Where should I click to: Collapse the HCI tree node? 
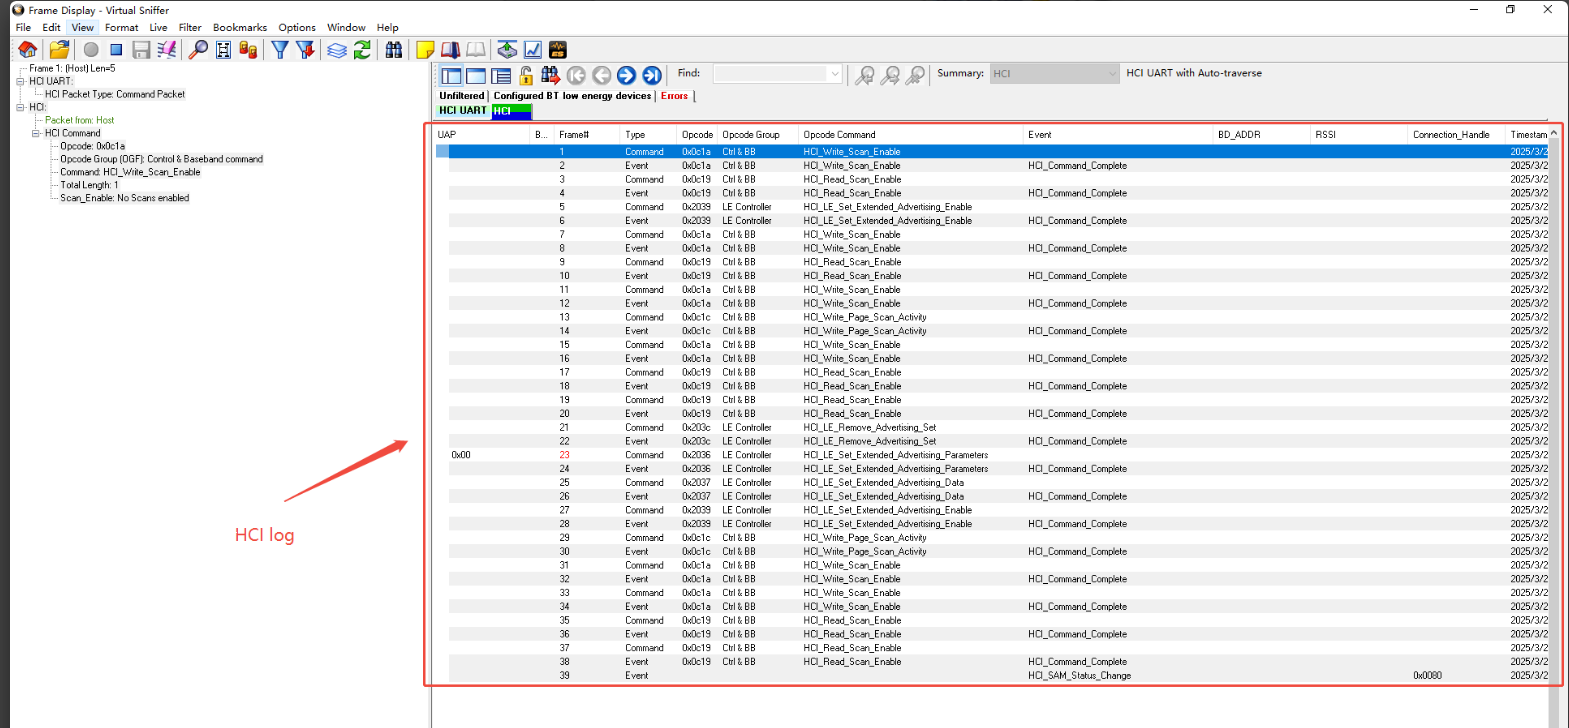[x=20, y=107]
